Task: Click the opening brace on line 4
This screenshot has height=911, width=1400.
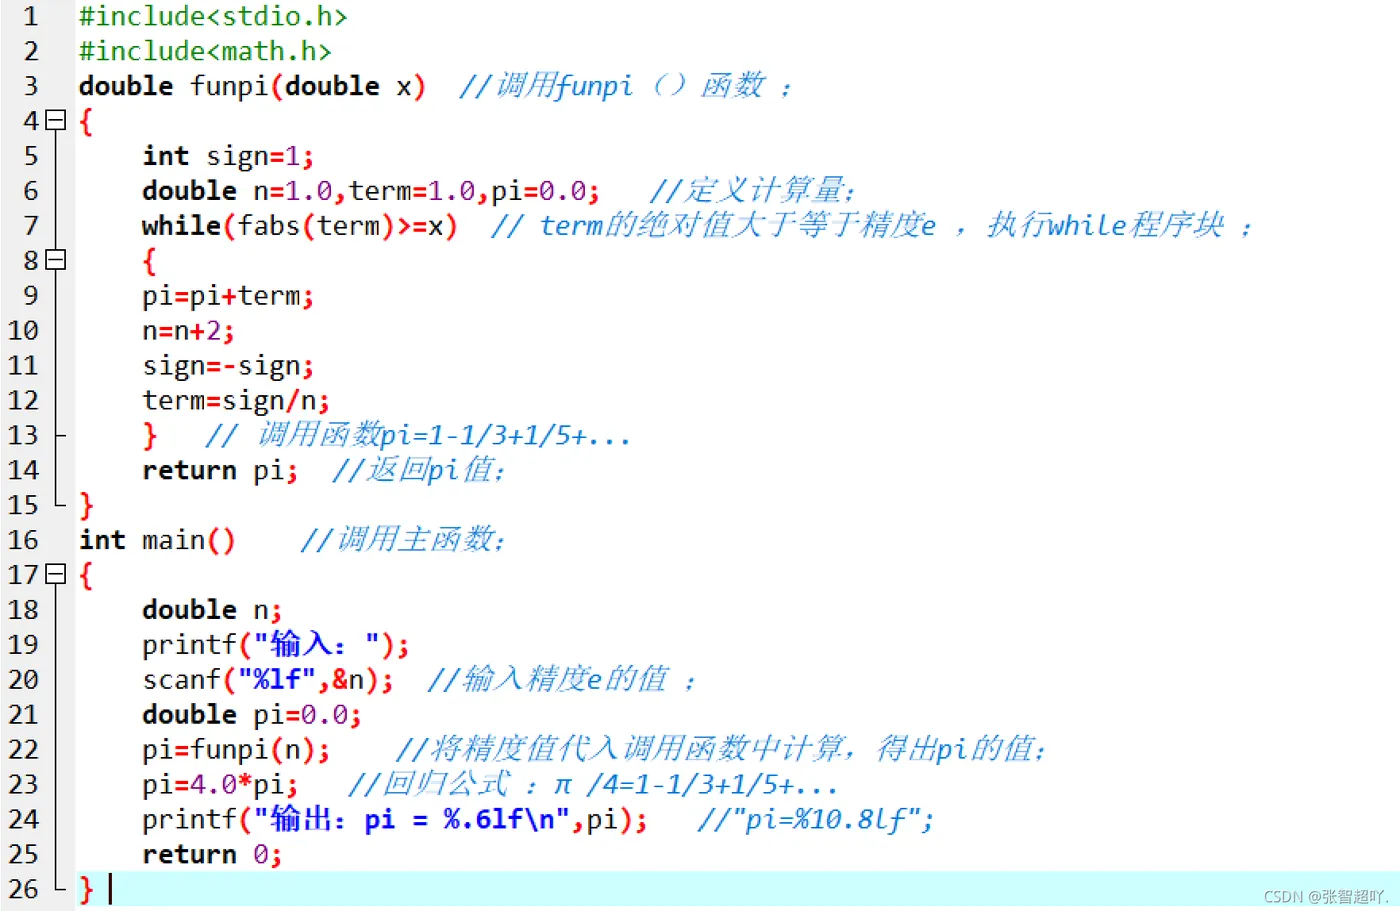Action: (x=86, y=121)
